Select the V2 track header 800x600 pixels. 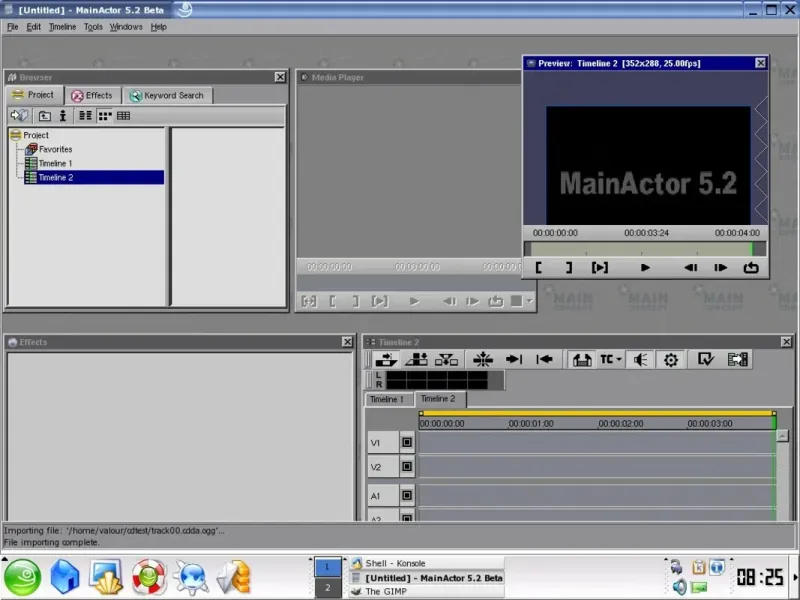[383, 466]
